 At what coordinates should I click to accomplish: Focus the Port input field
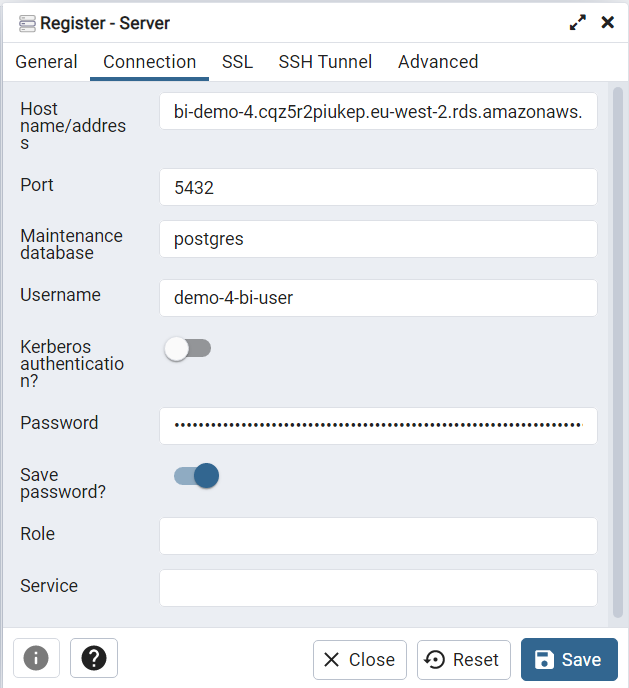coord(378,187)
